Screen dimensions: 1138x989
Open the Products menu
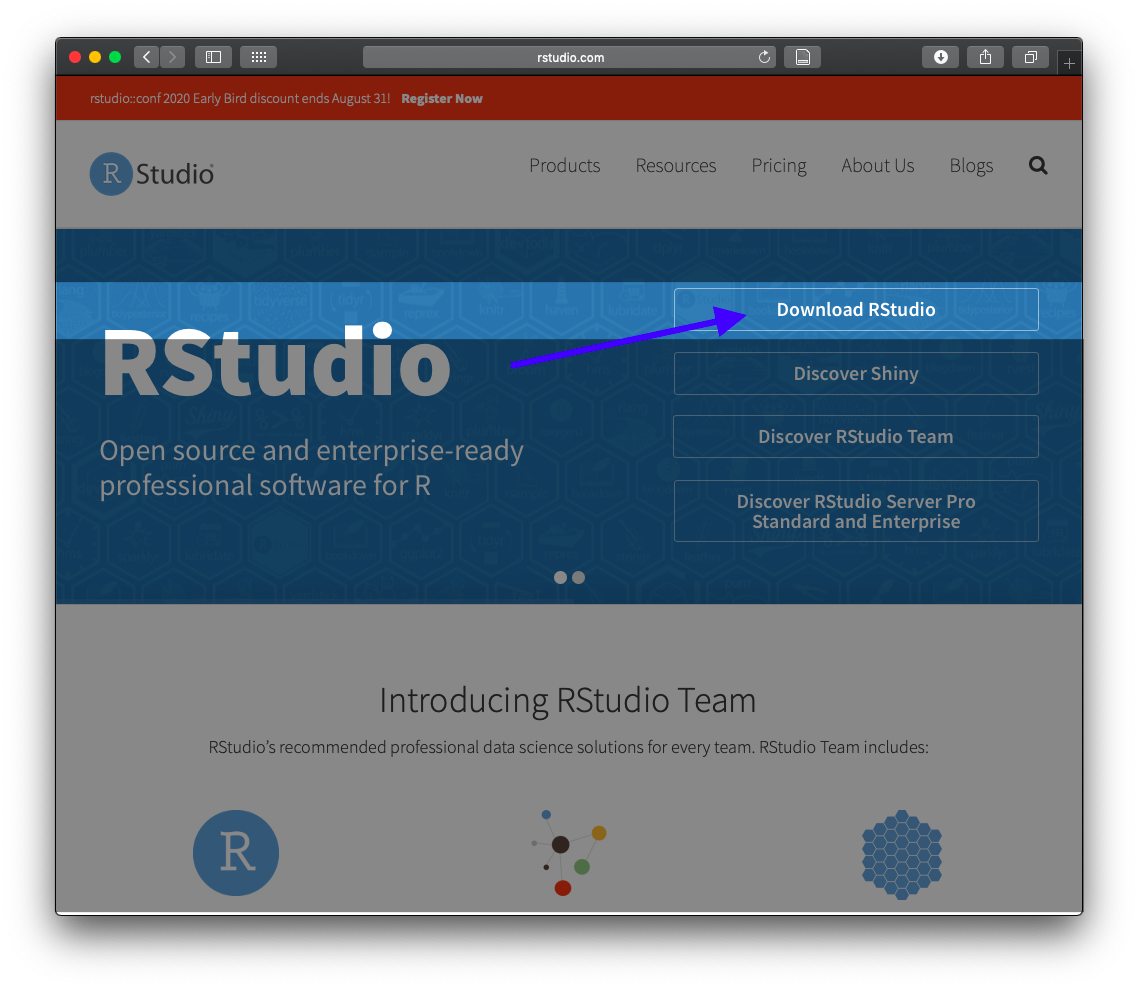click(565, 165)
